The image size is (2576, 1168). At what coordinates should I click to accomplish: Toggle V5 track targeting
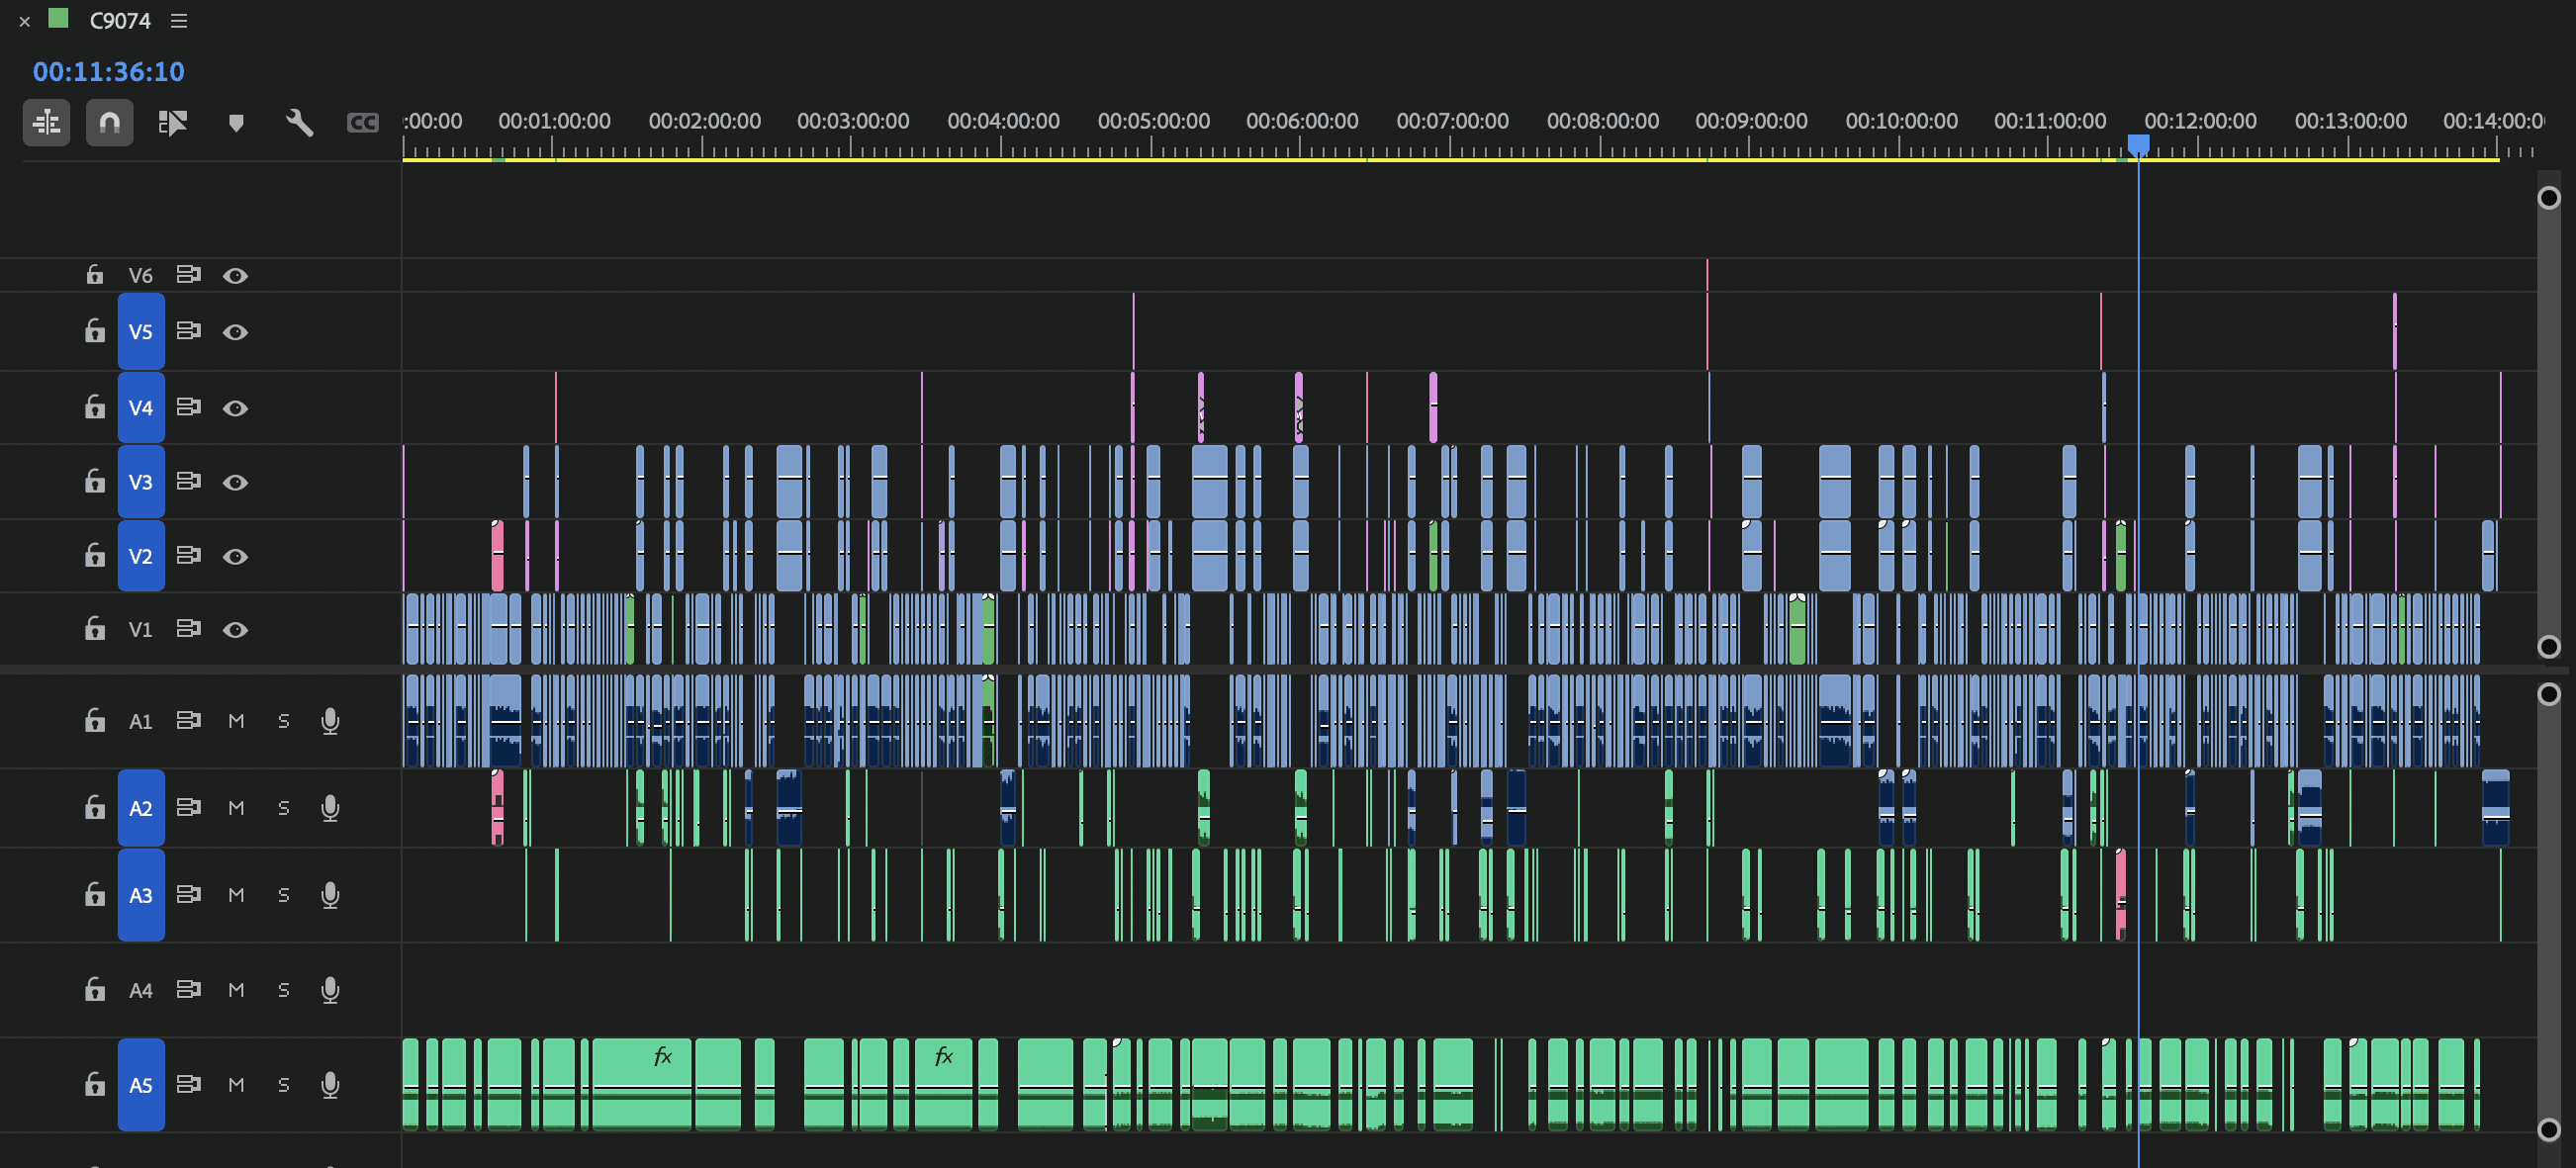pyautogui.click(x=141, y=331)
